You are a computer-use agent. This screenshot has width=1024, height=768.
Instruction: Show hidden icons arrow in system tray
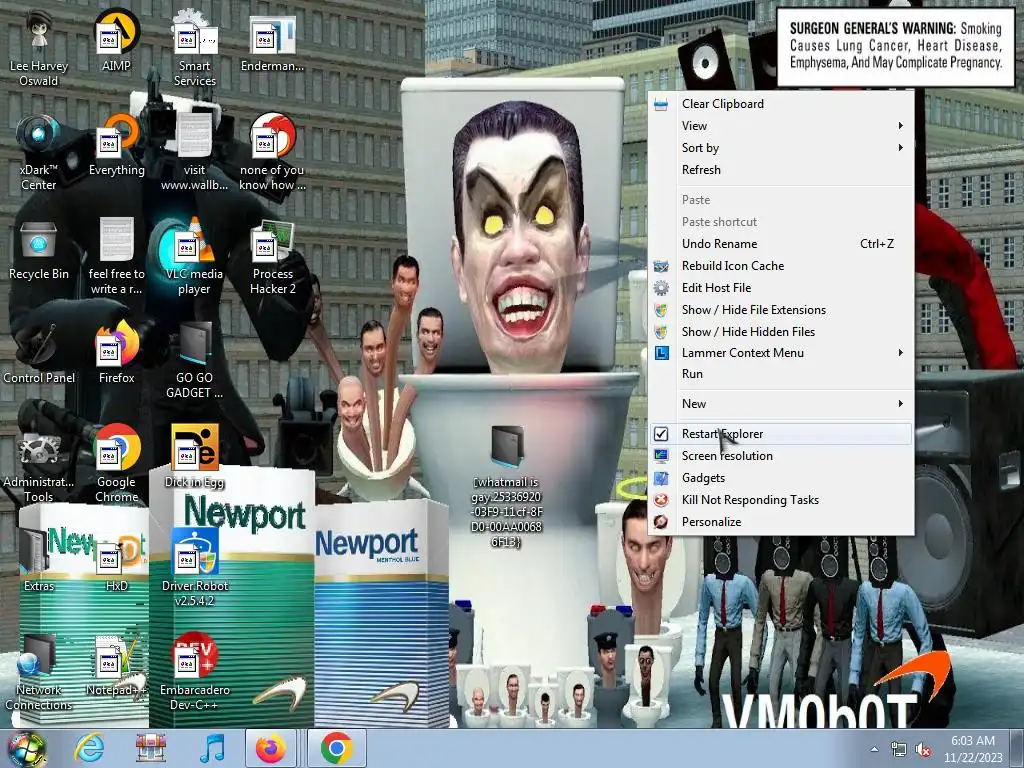874,749
